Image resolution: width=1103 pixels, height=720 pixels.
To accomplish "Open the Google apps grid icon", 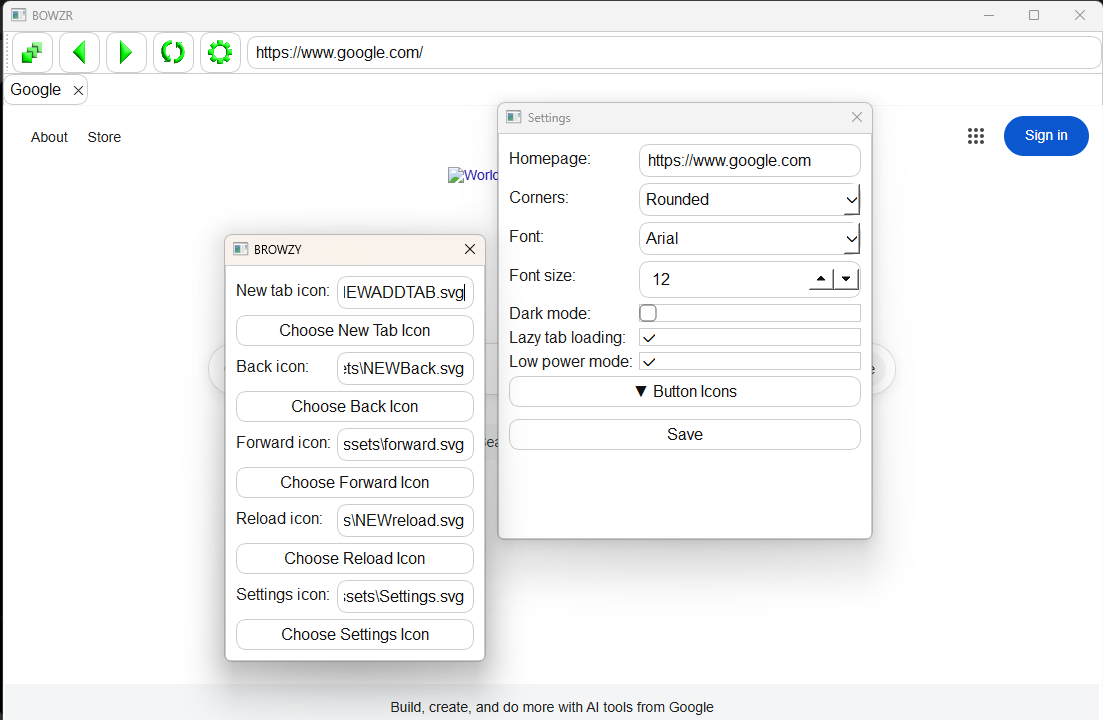I will point(976,136).
